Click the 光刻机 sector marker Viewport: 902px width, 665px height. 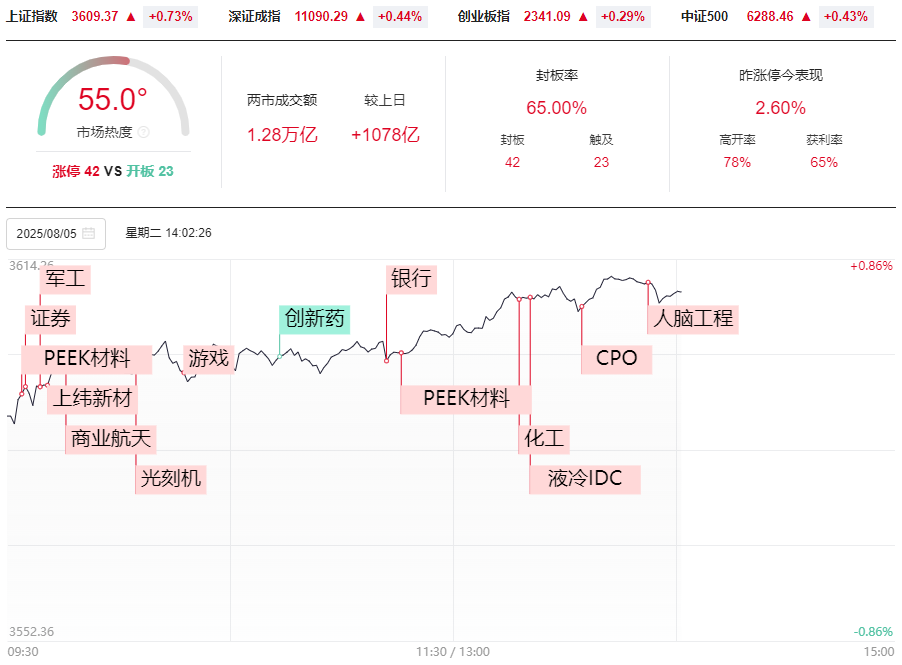pos(170,478)
